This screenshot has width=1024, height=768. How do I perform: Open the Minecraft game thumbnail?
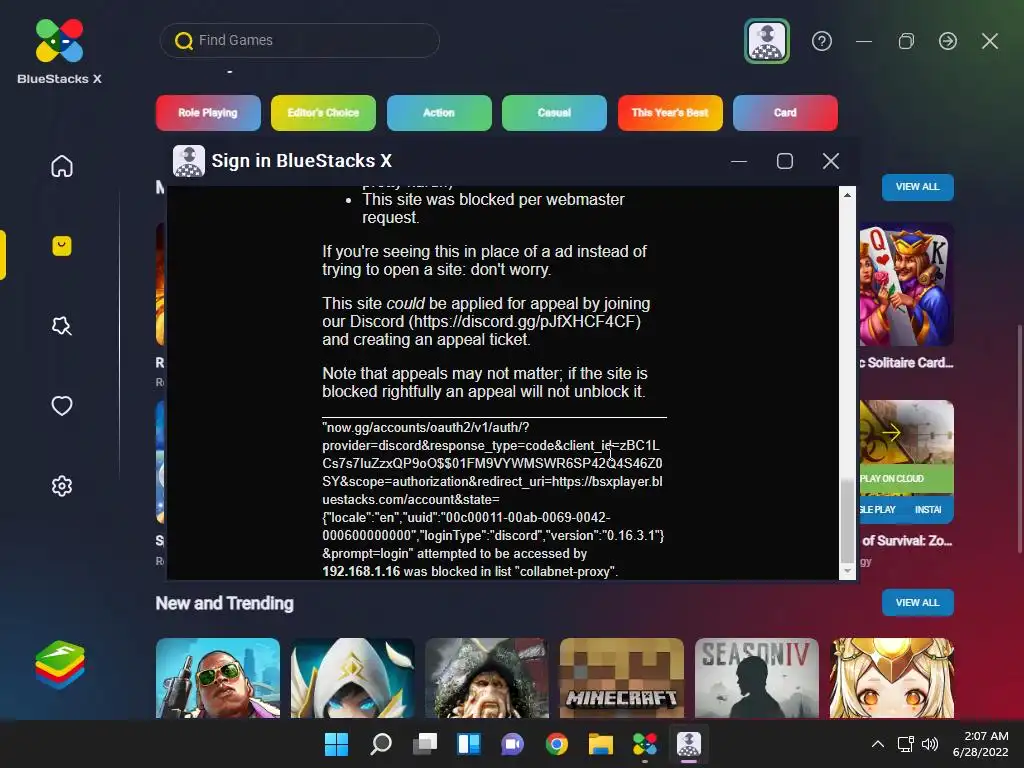pos(622,679)
